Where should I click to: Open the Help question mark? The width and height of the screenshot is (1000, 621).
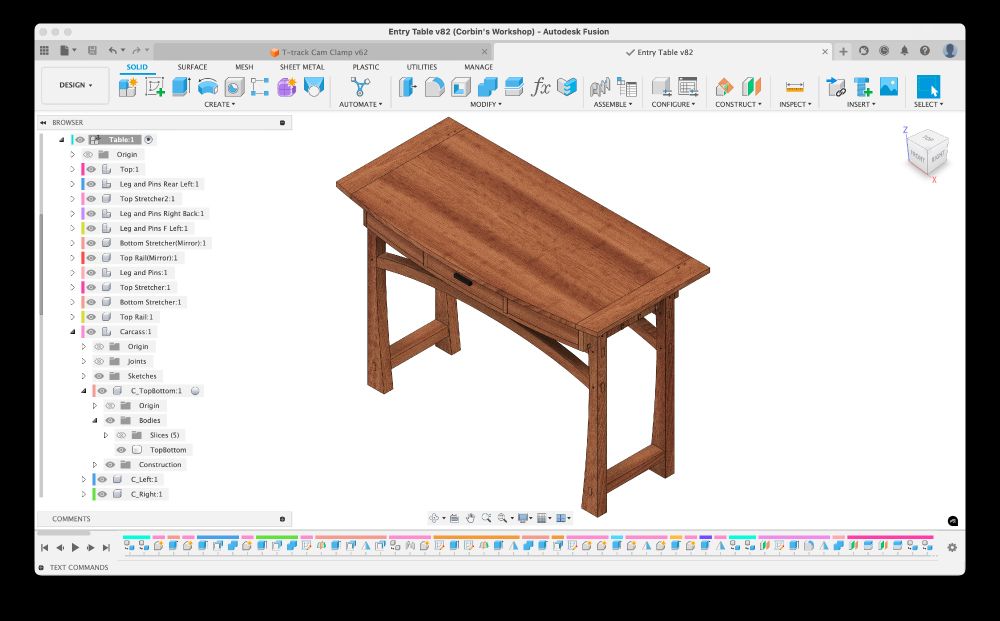coord(925,51)
